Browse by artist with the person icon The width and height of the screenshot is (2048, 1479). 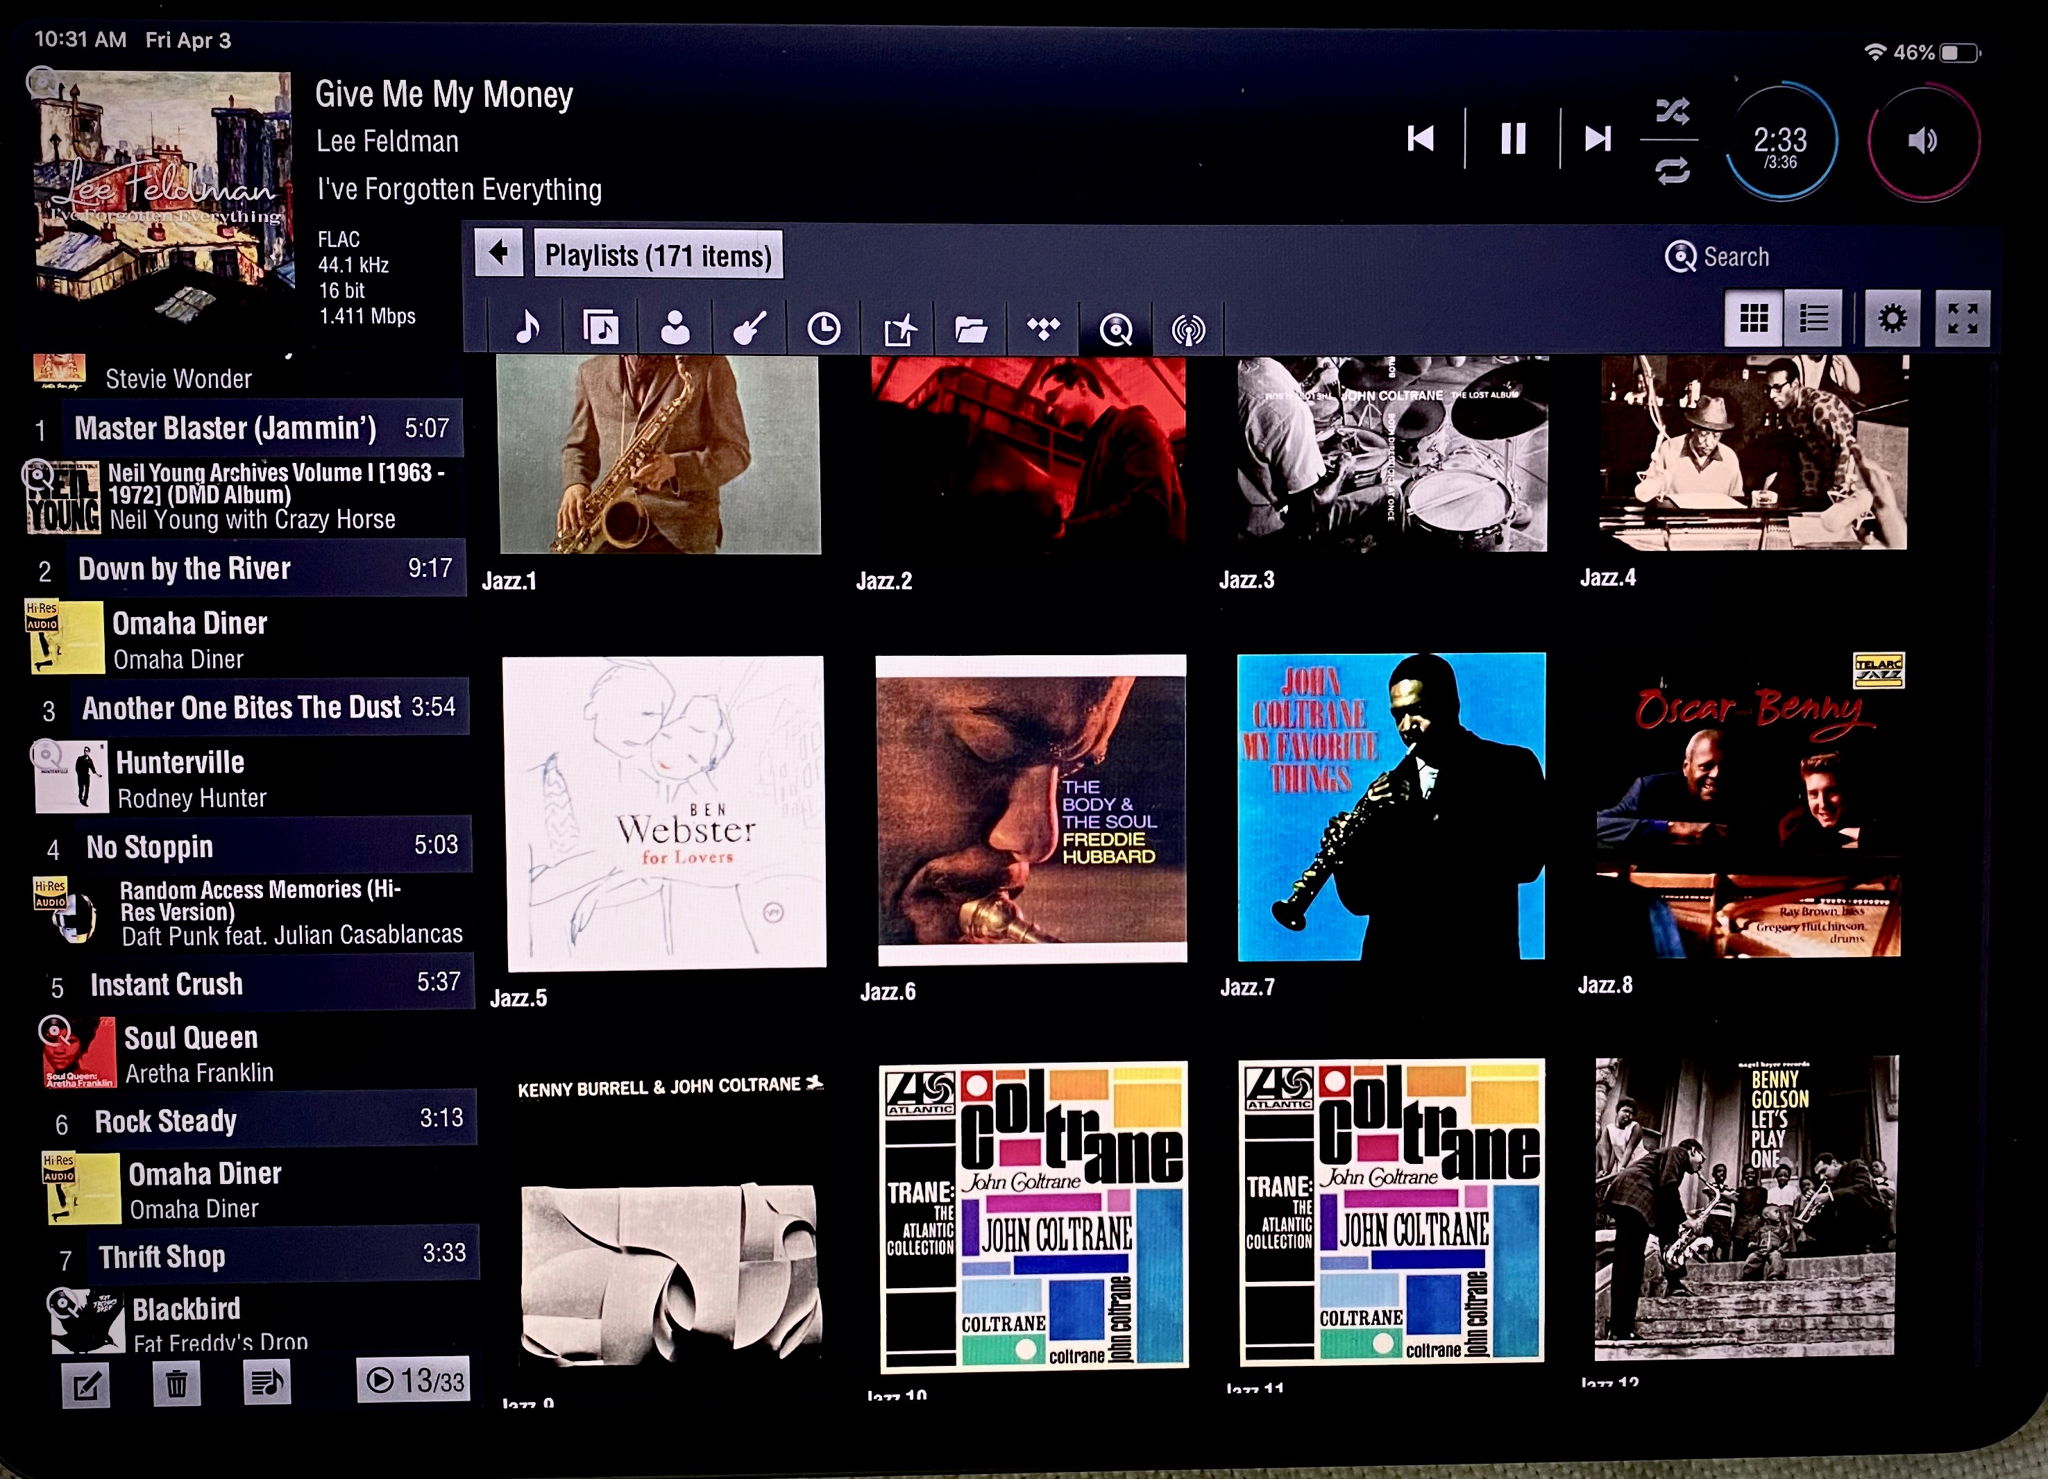675,327
